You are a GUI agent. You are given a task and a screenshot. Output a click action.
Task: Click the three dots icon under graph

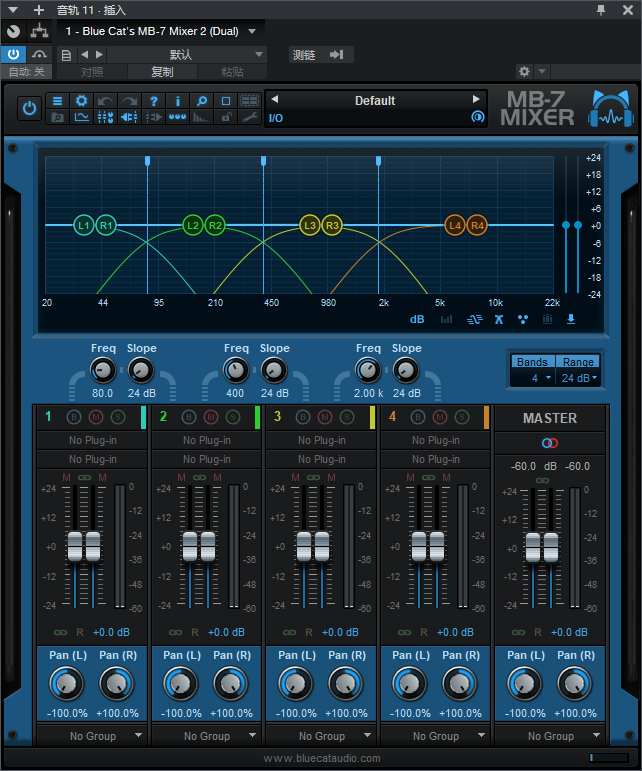coord(523,320)
